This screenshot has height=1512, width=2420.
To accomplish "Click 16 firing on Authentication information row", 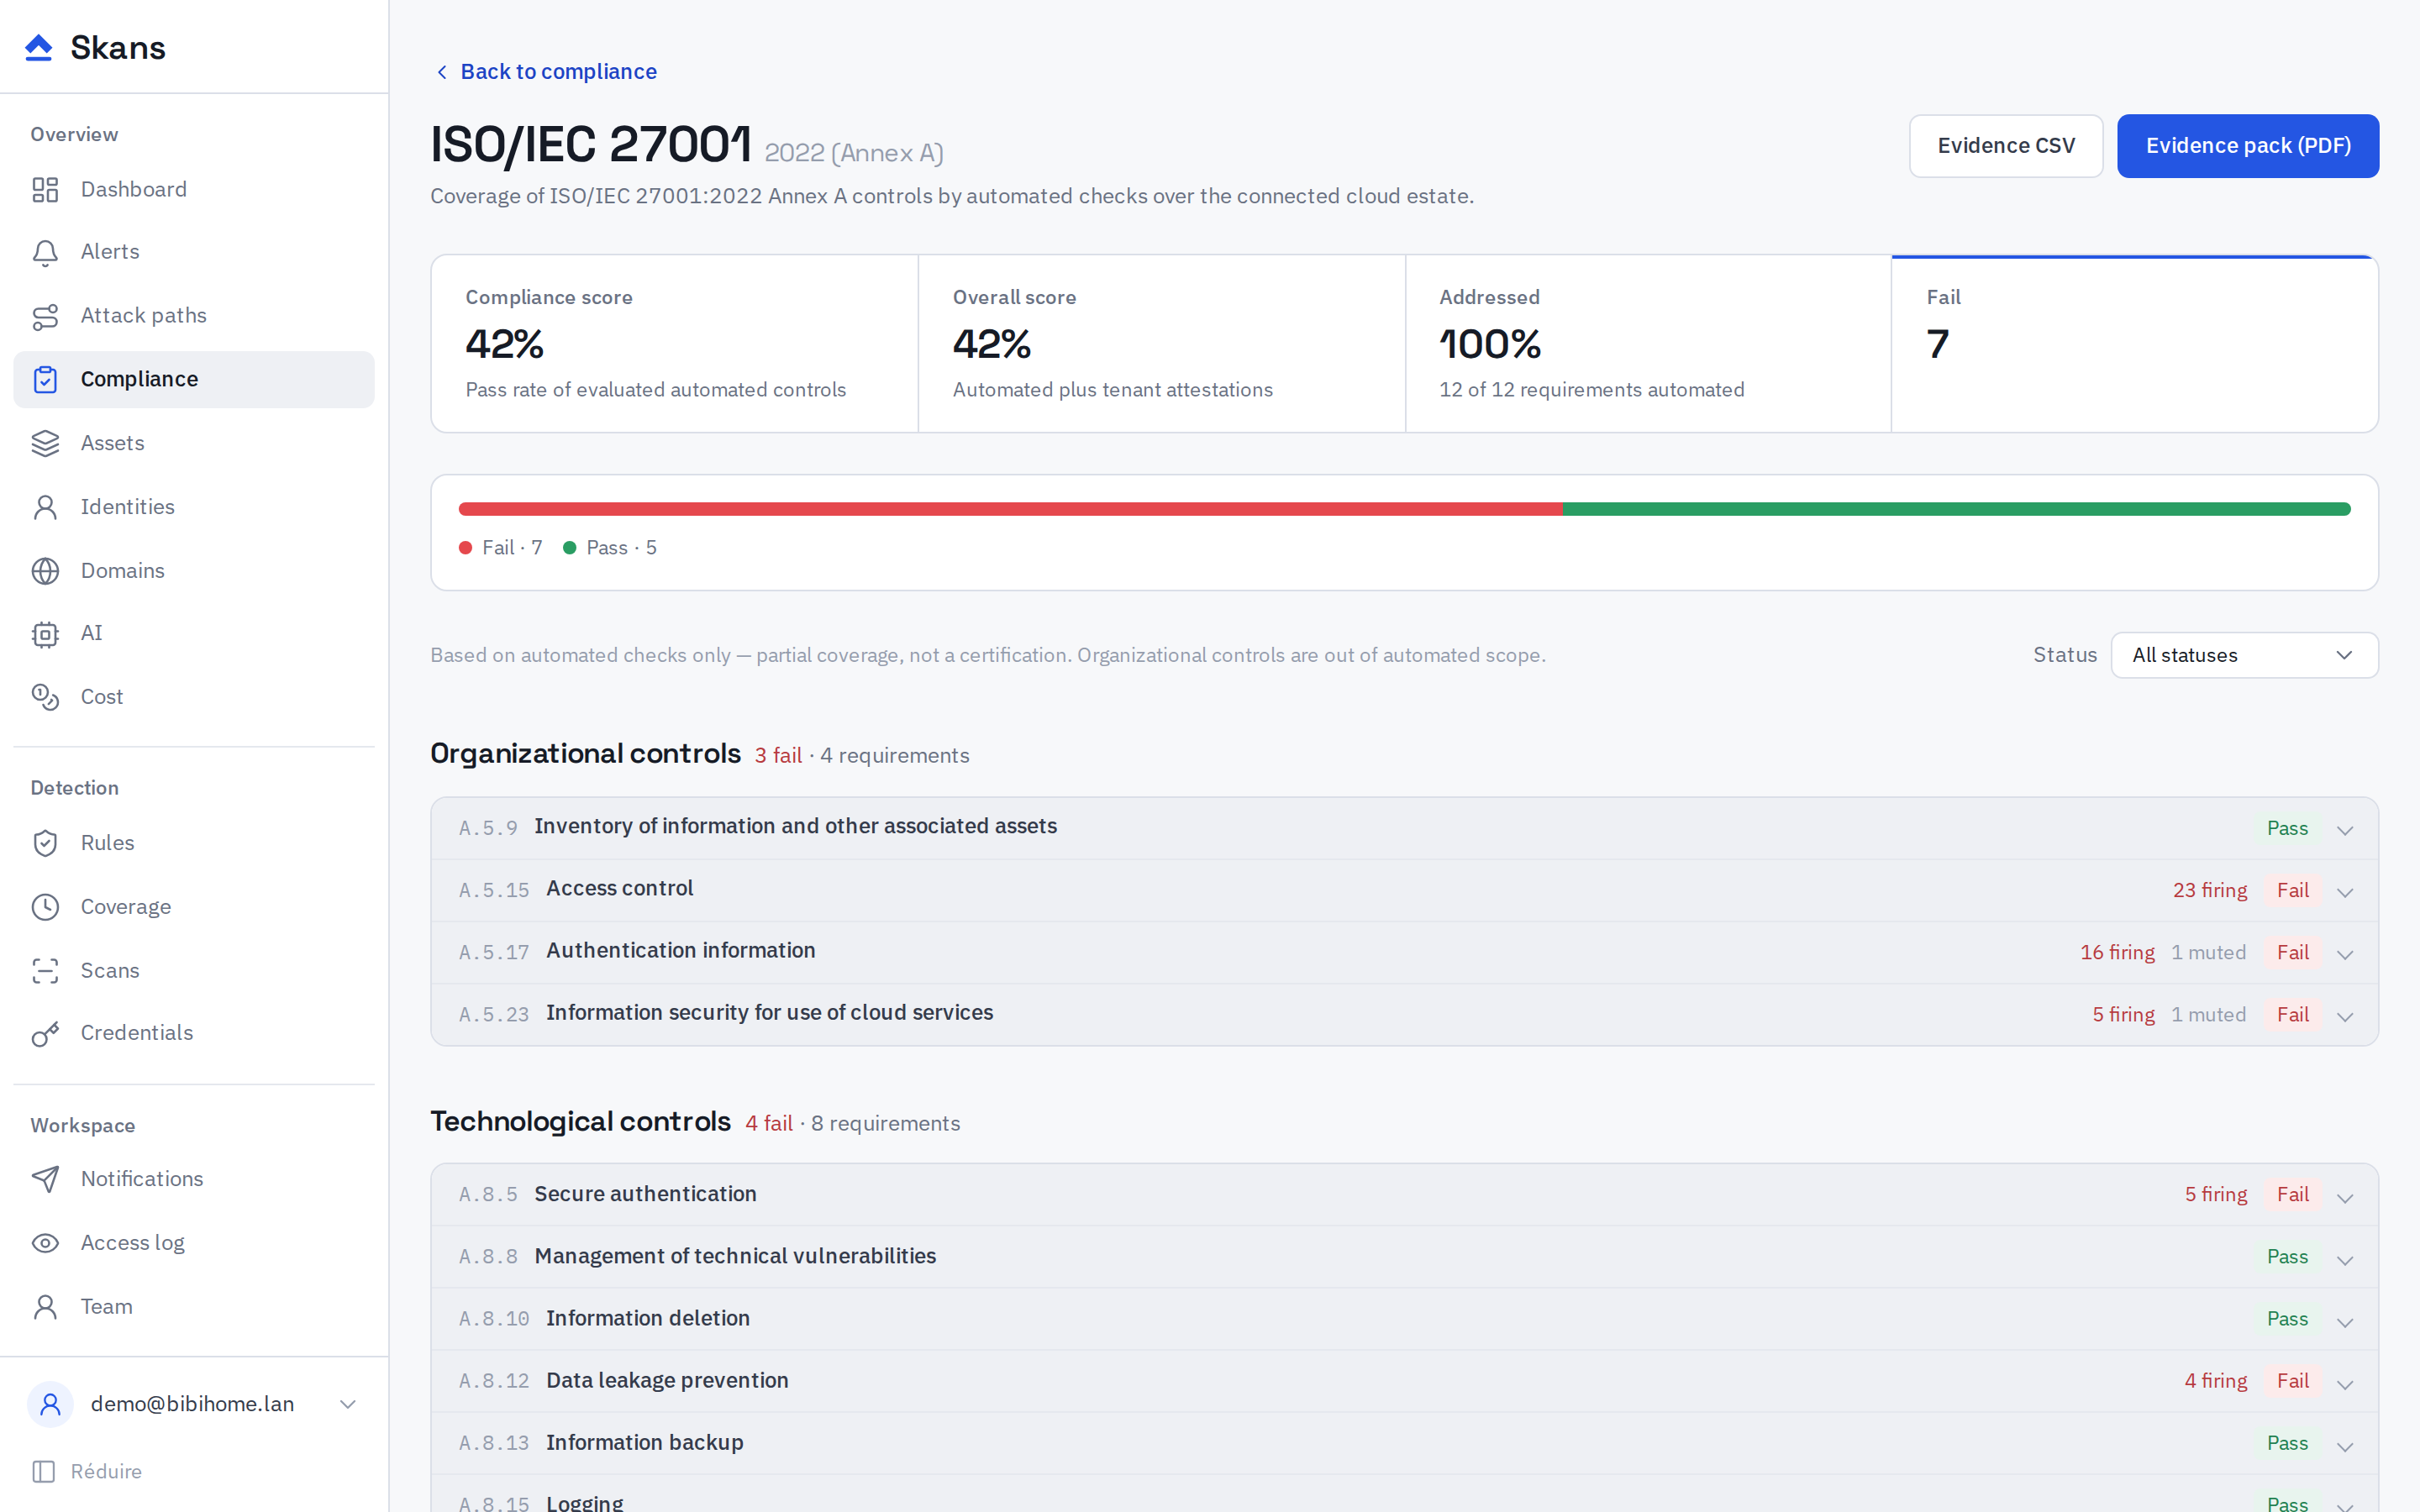I will click(2117, 952).
